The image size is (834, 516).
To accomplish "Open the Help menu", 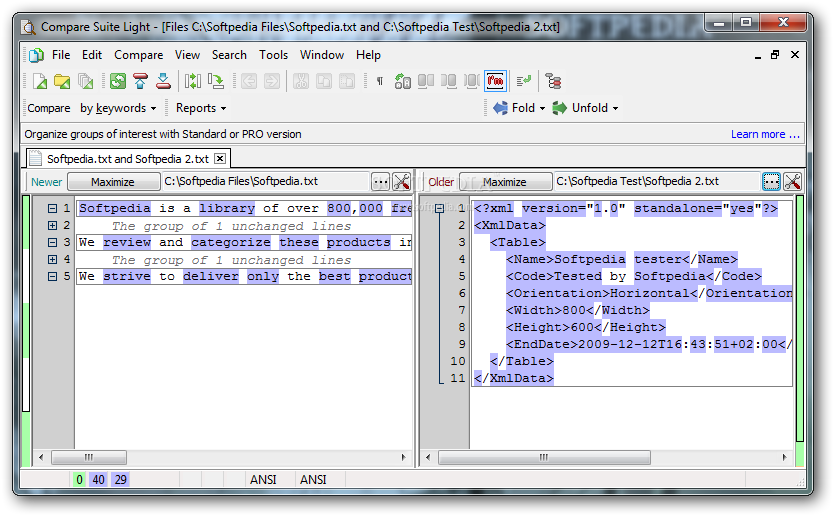I will pos(368,55).
